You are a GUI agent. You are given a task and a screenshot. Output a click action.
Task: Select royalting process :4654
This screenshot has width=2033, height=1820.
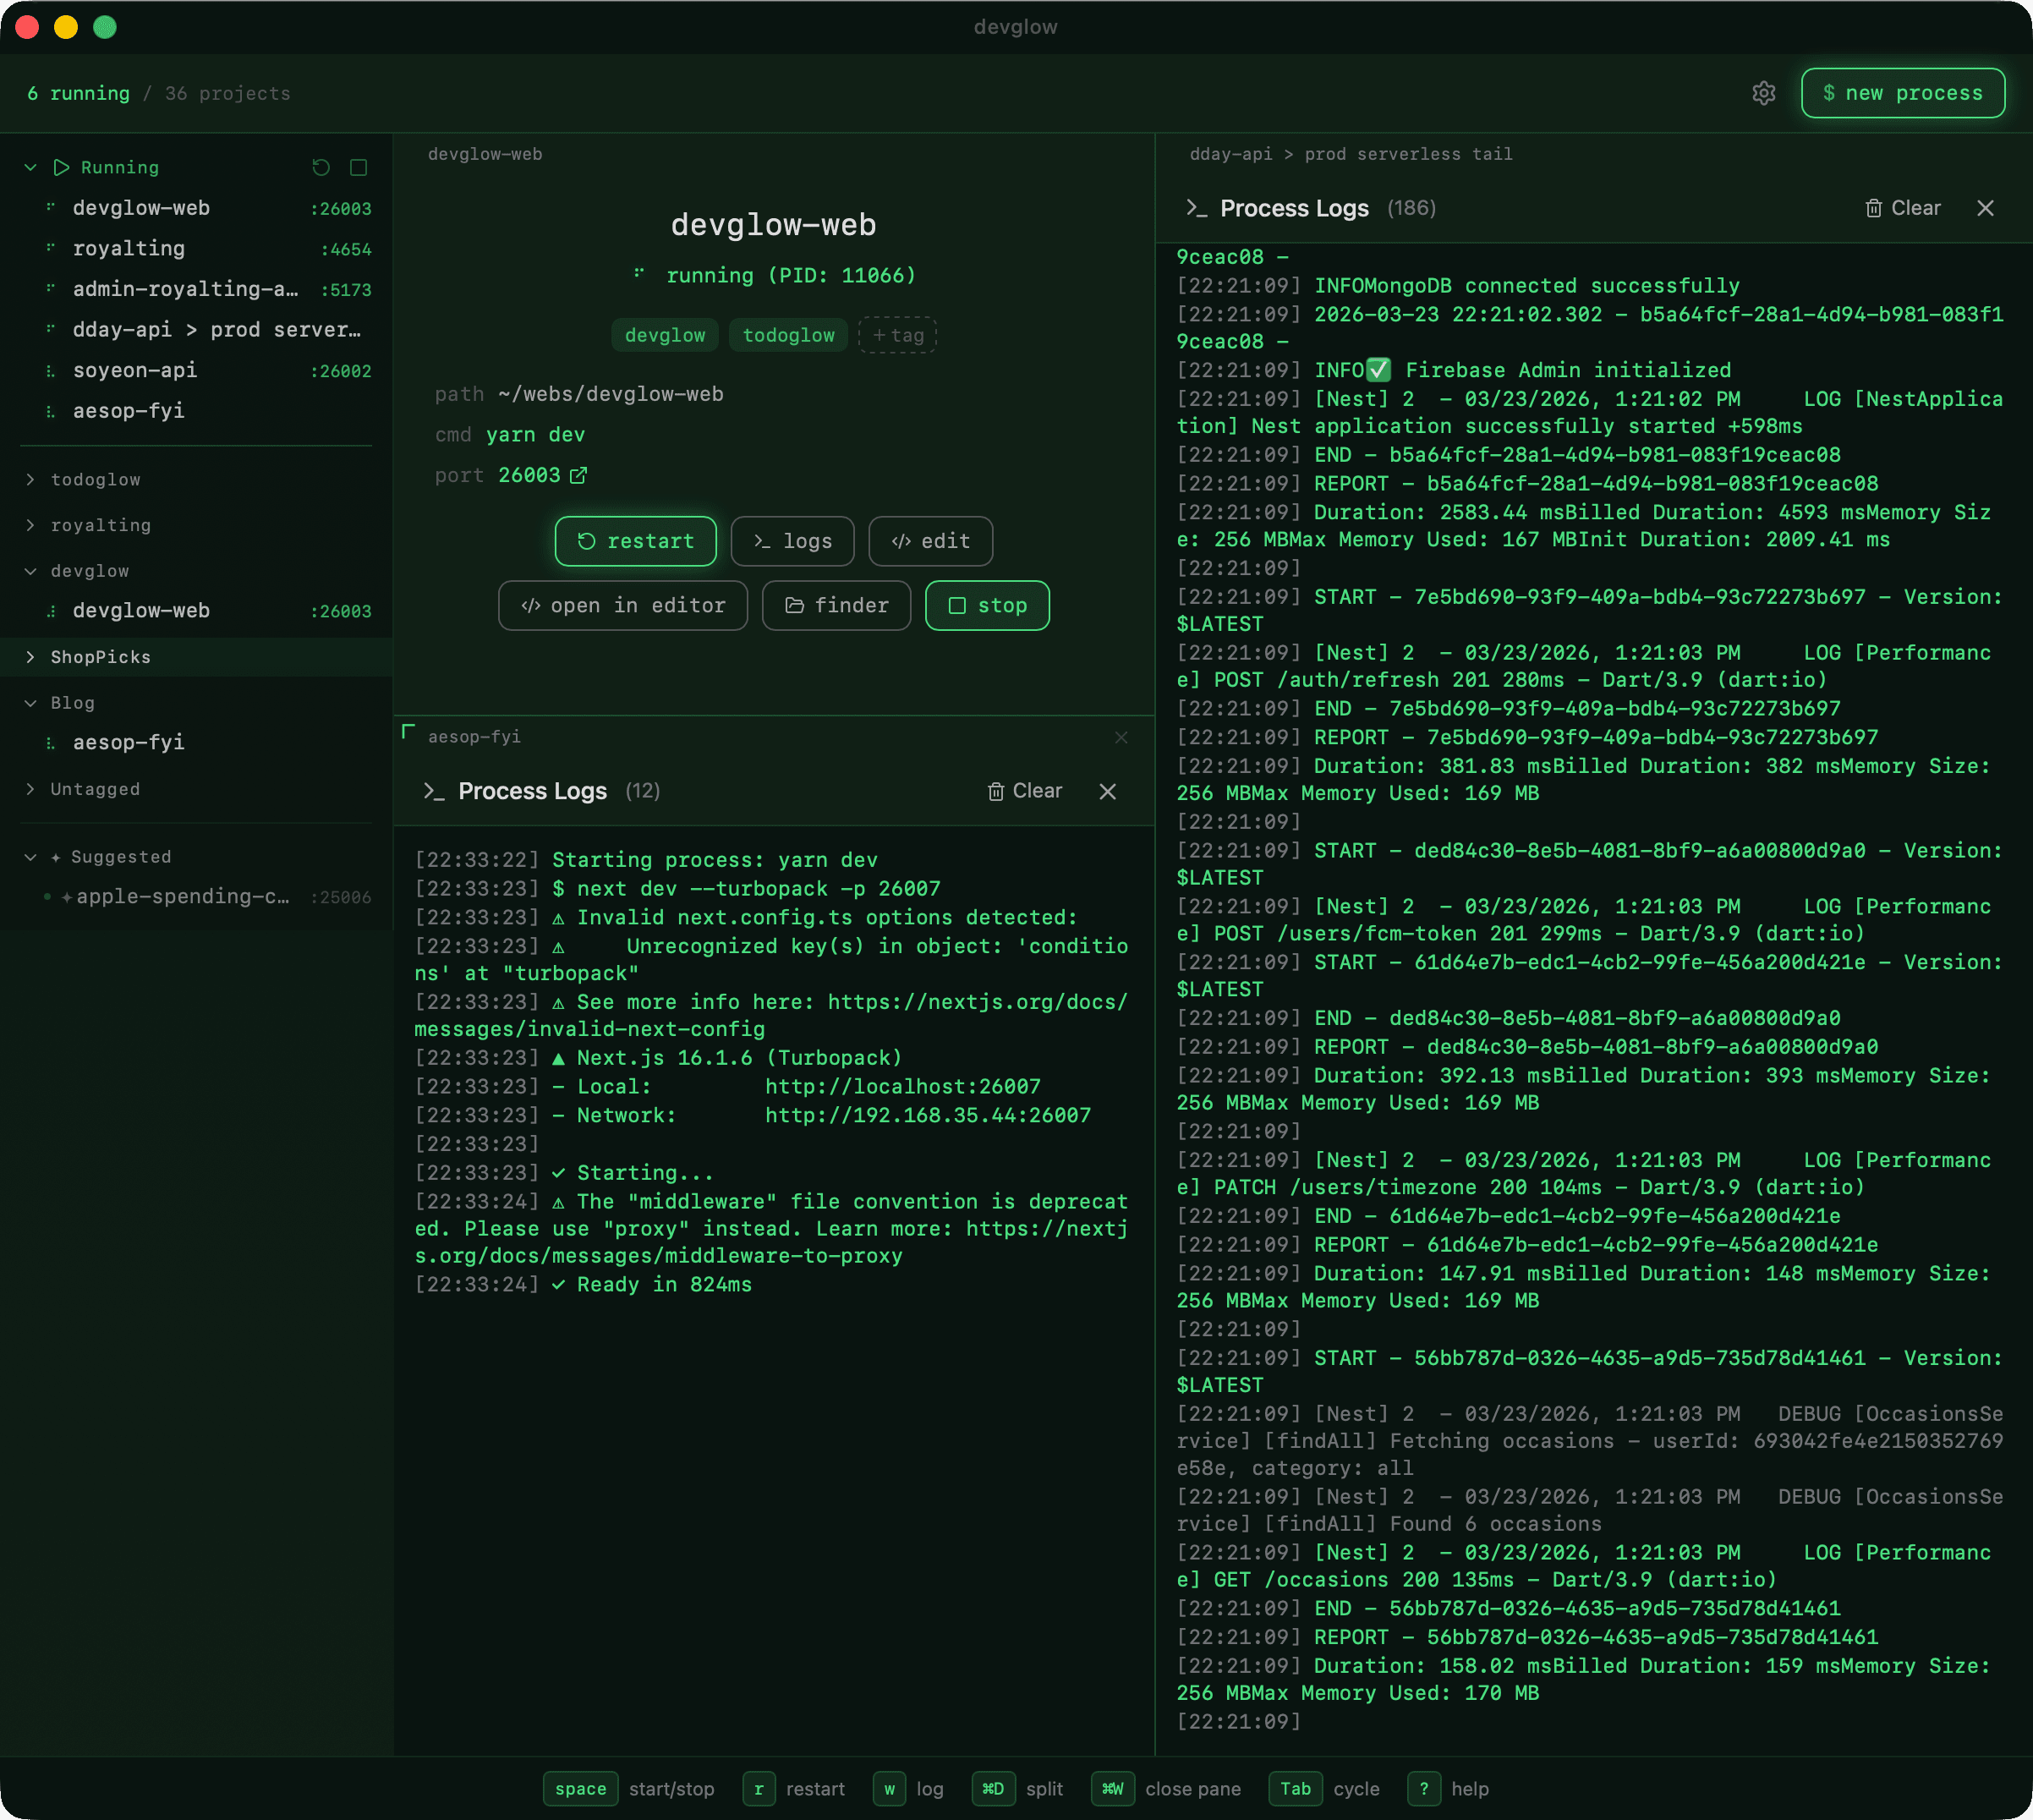click(x=197, y=249)
